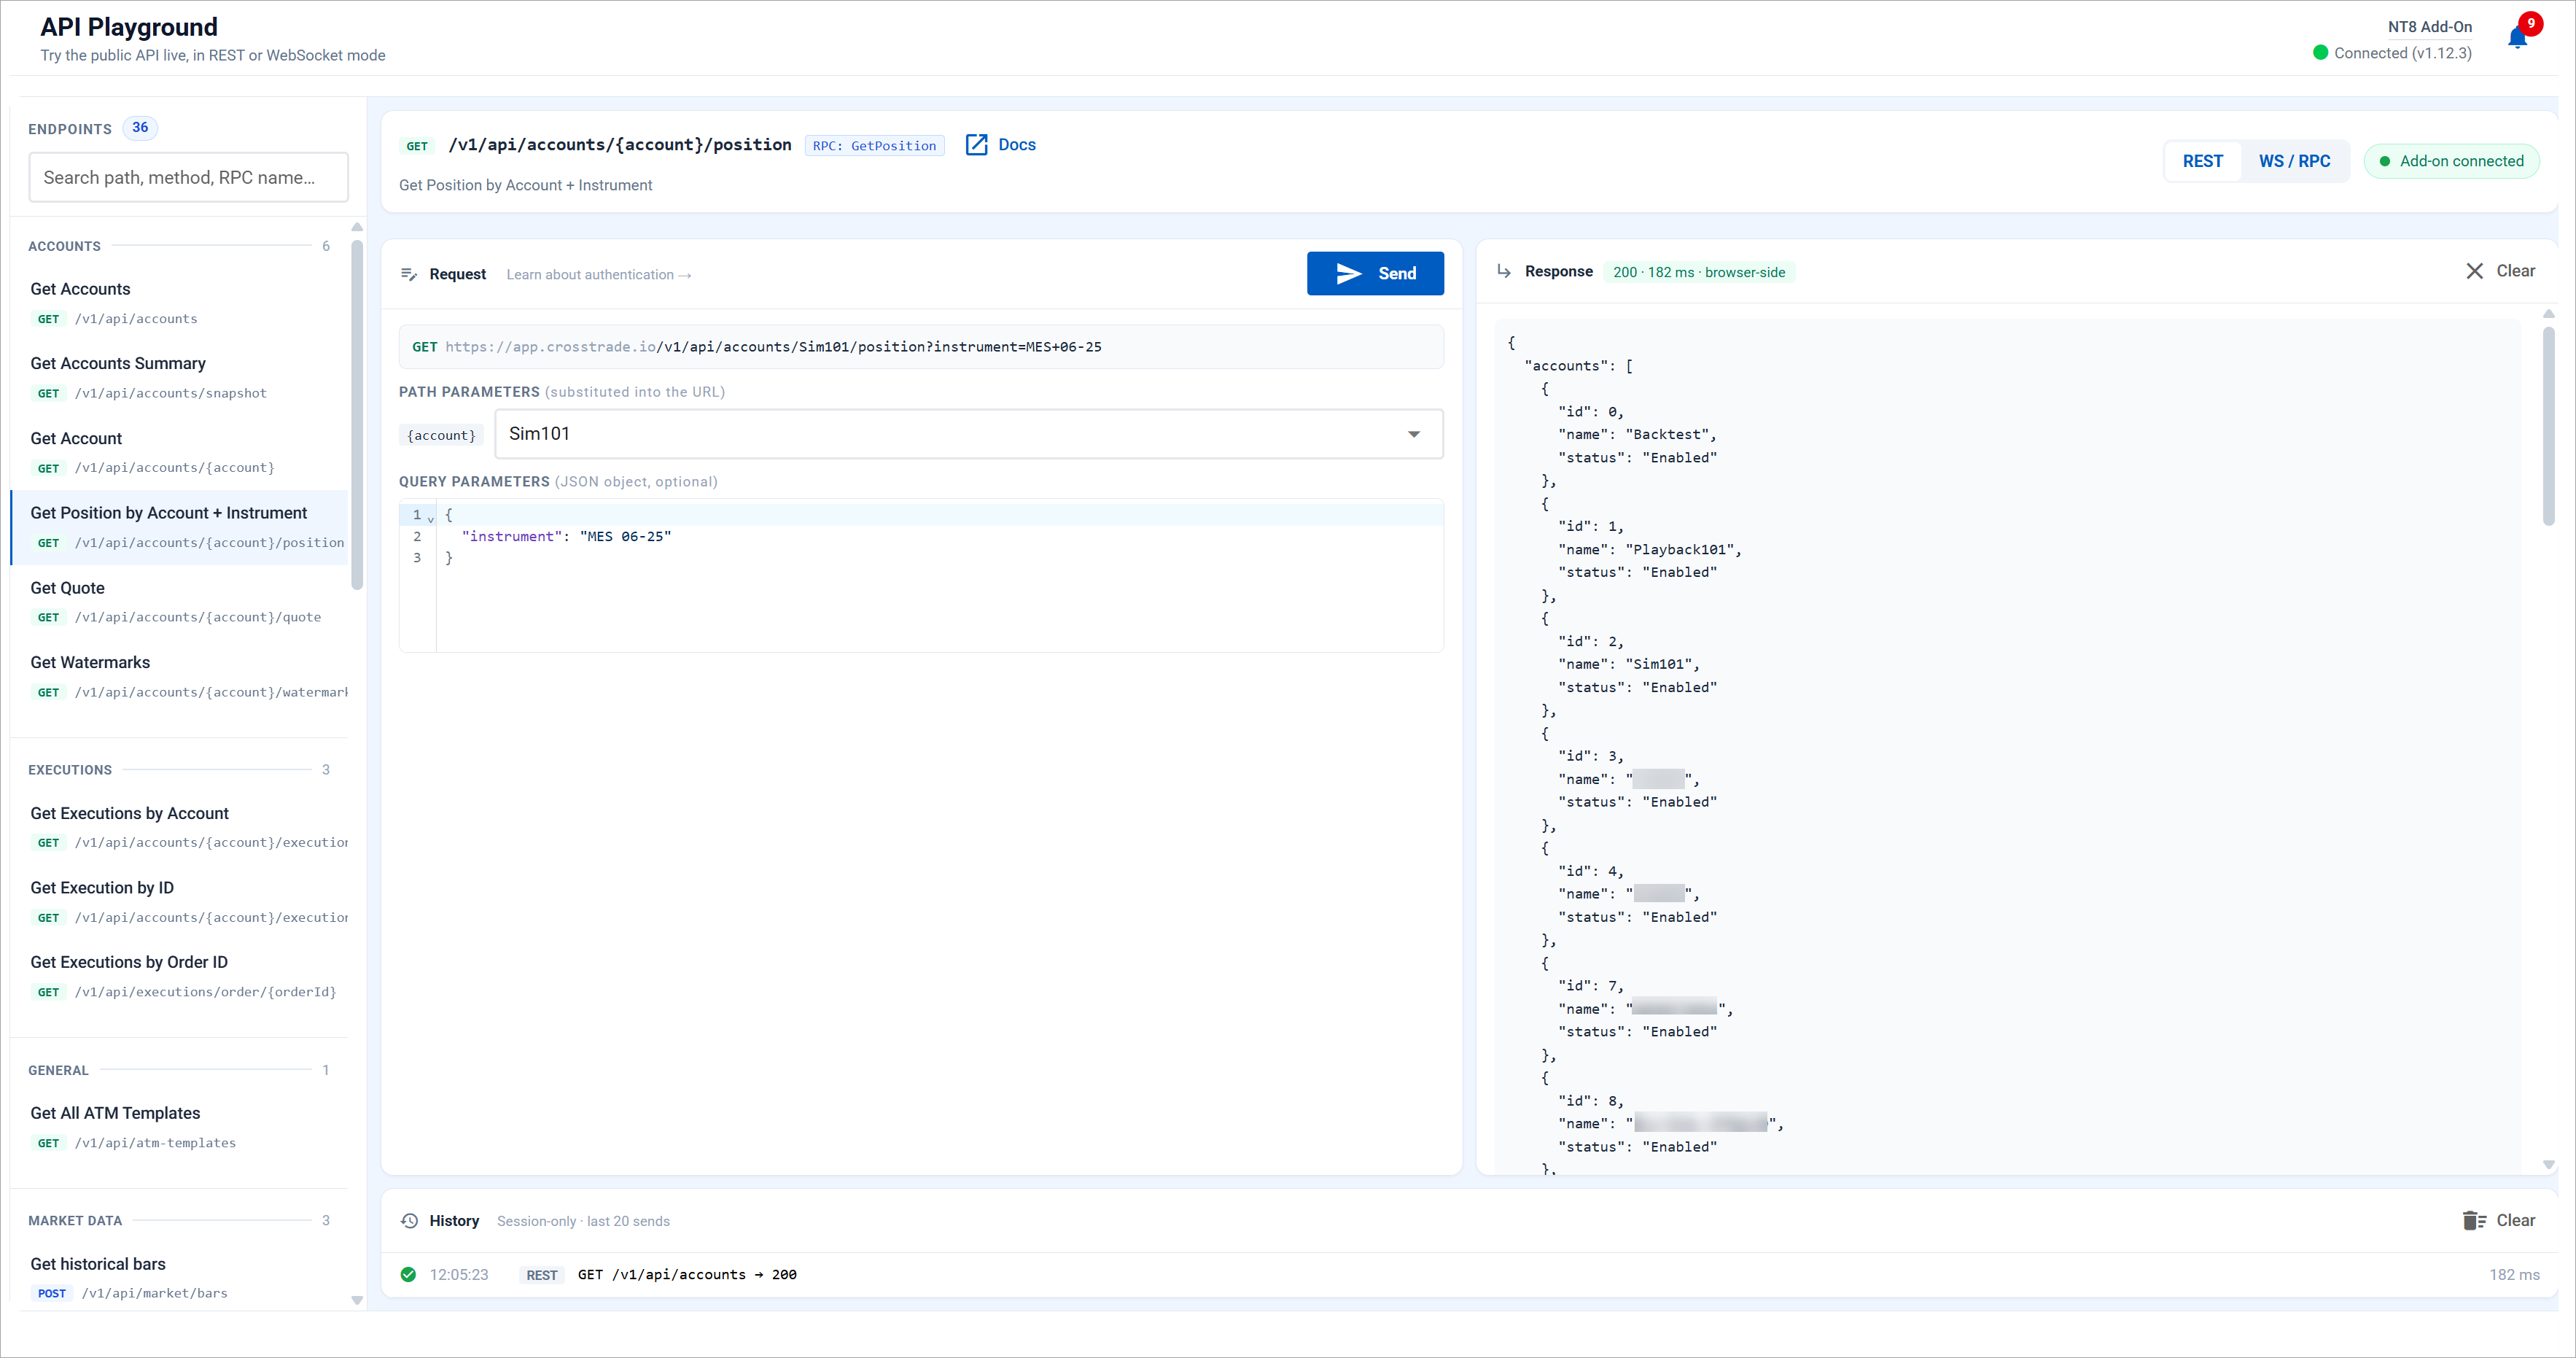Click the green Connected status dot

point(2320,53)
